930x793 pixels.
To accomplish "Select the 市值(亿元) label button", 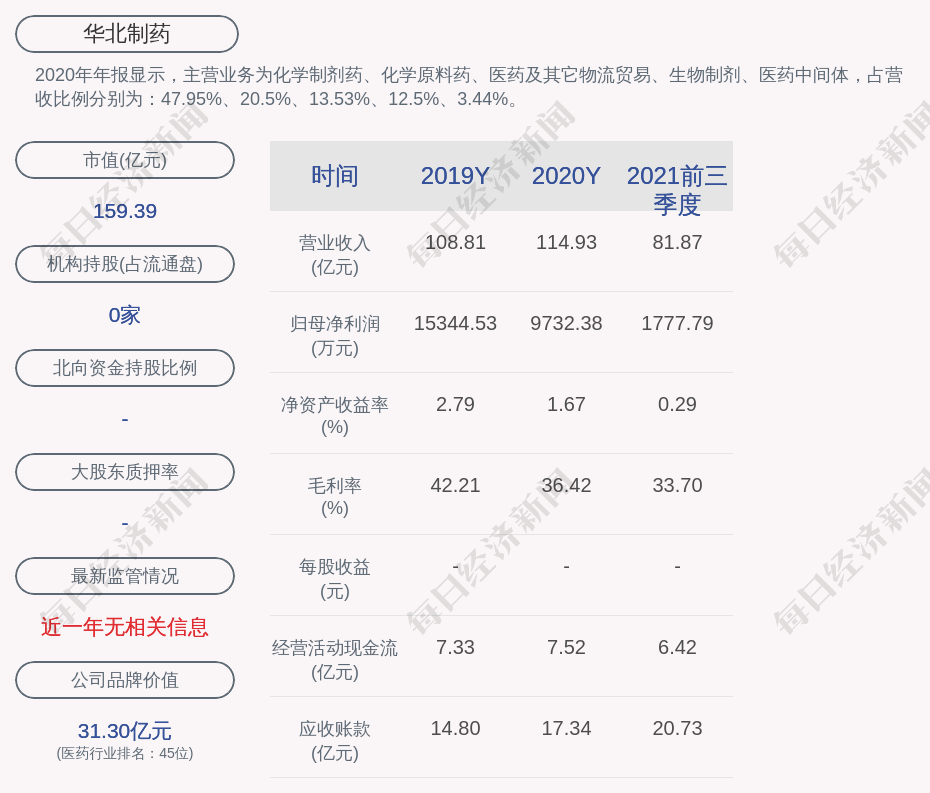I will click(x=125, y=160).
